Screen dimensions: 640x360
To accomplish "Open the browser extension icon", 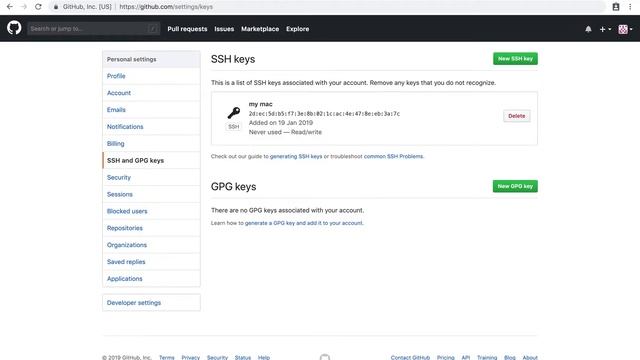I will tap(616, 7).
